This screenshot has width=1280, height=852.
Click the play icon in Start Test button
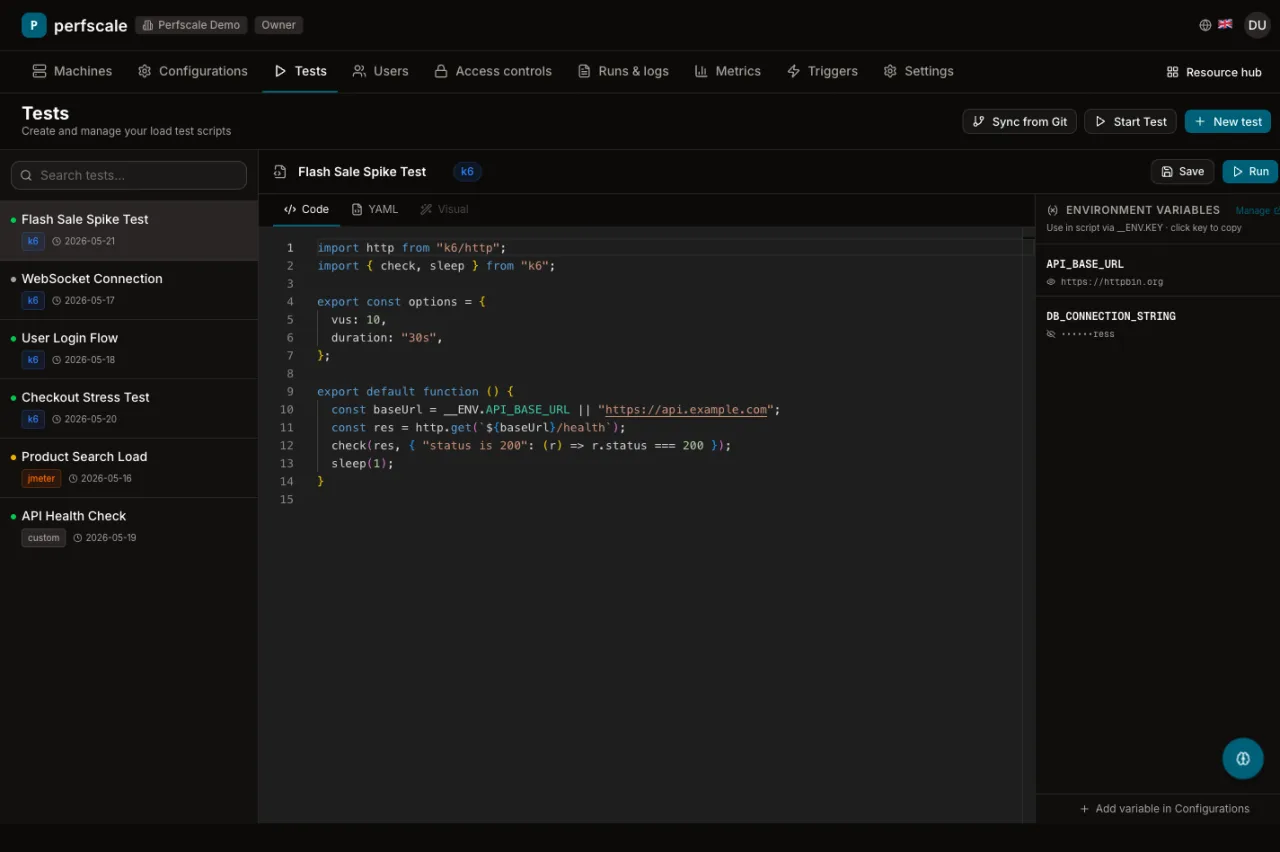coord(1101,122)
